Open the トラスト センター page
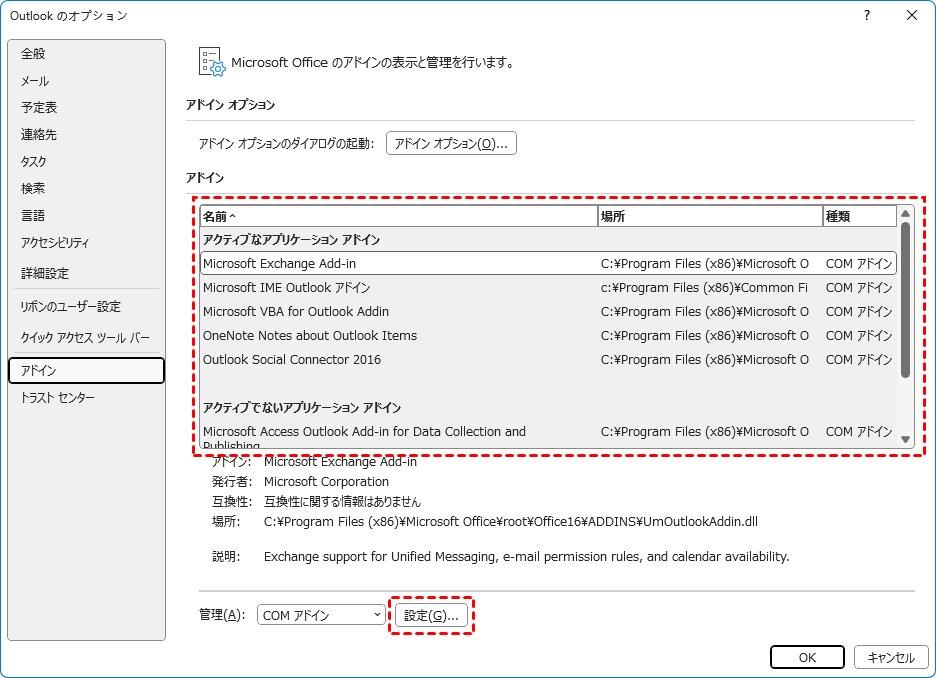 click(x=87, y=397)
